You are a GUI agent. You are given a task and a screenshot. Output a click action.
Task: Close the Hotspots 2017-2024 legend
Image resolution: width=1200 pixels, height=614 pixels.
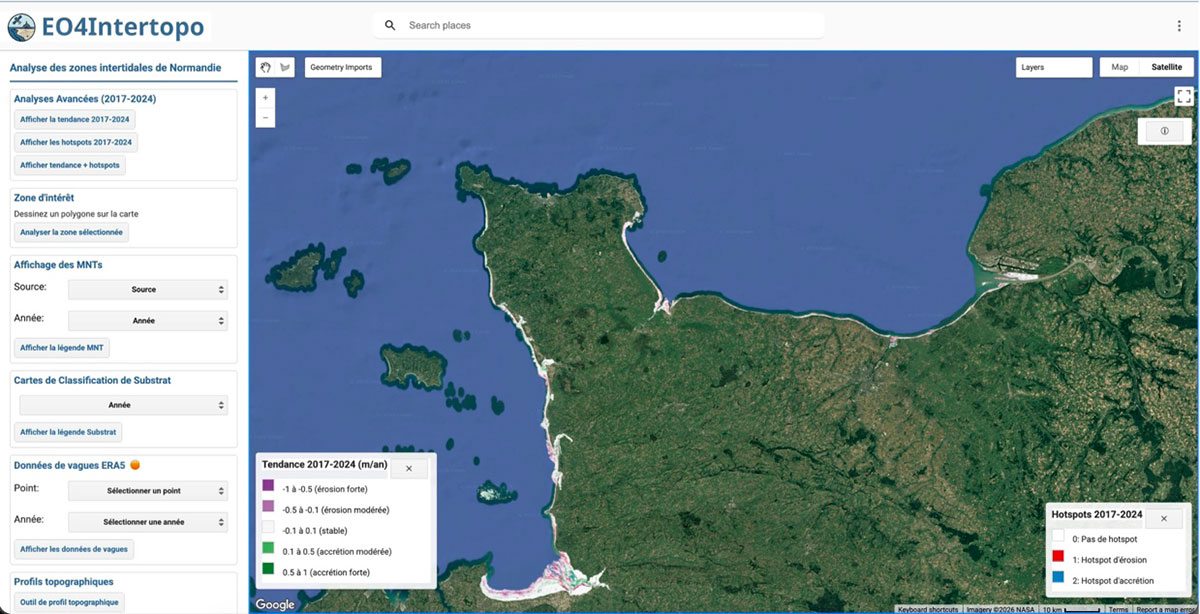(x=1163, y=518)
